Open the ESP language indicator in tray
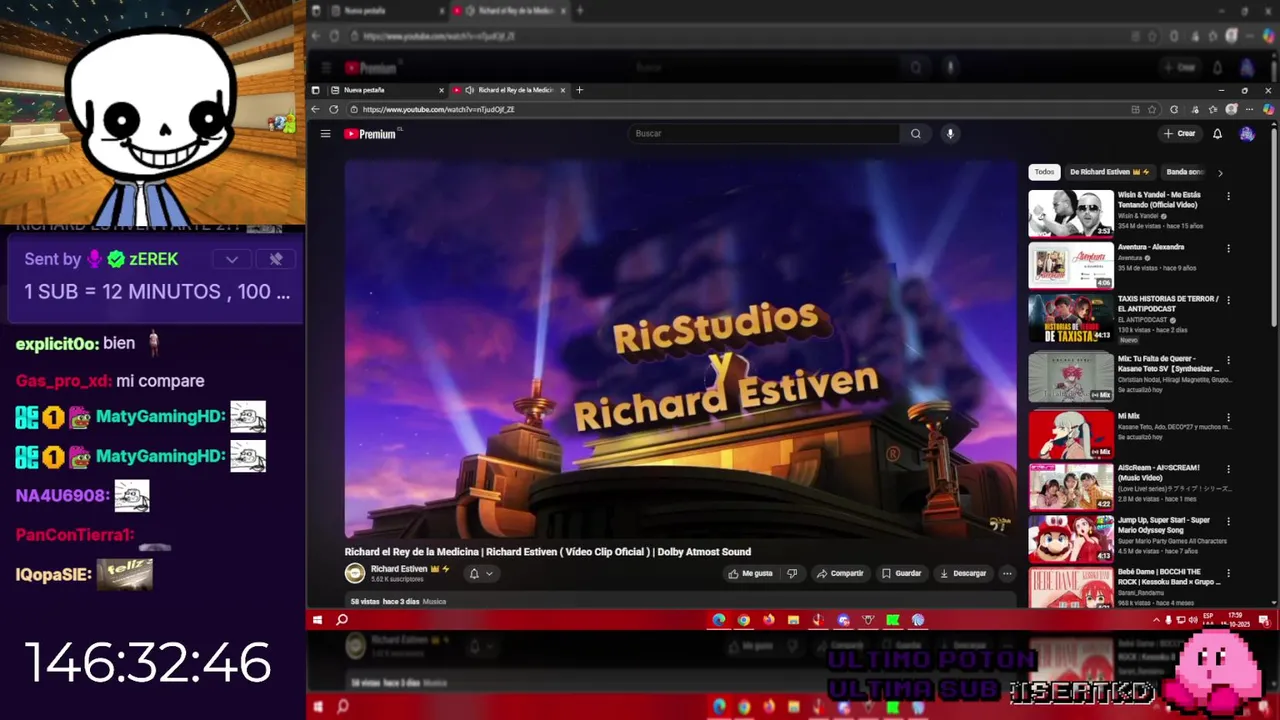 [x=1208, y=618]
